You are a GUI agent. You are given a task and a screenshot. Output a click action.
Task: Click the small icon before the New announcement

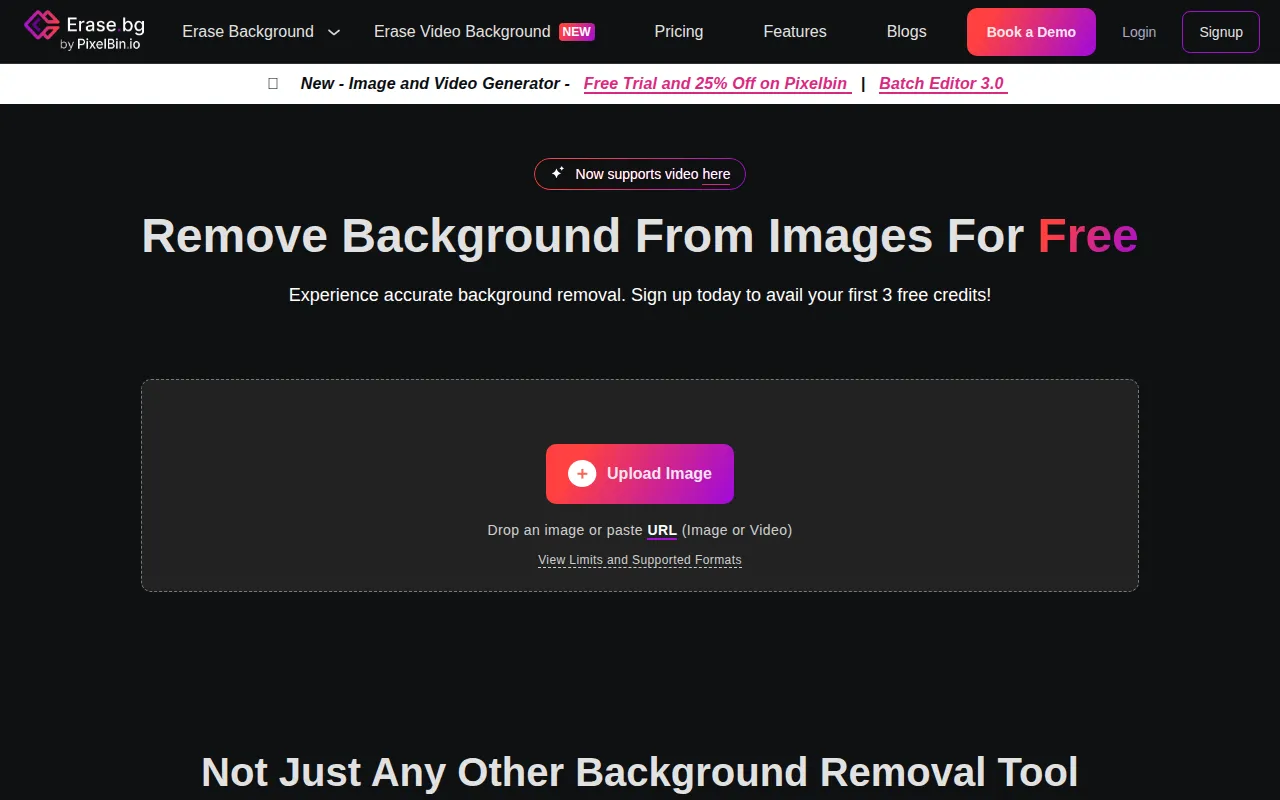click(x=273, y=84)
